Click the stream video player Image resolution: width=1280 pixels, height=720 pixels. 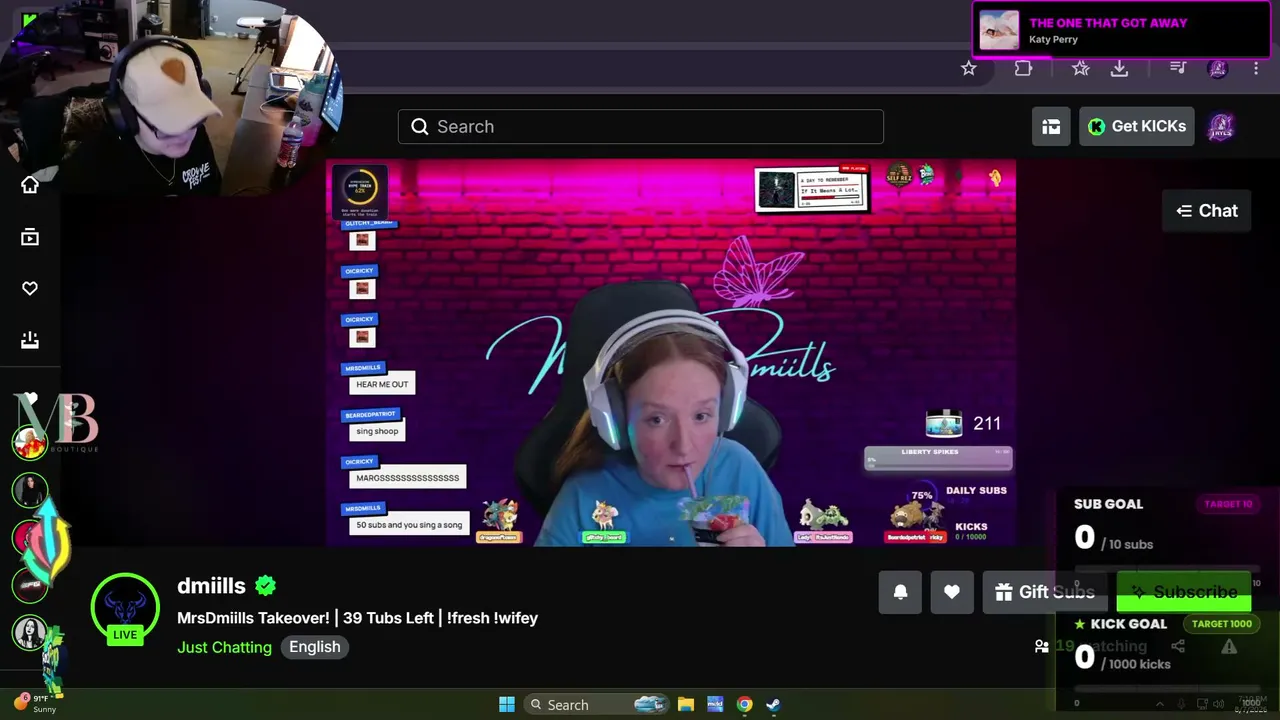click(x=671, y=353)
